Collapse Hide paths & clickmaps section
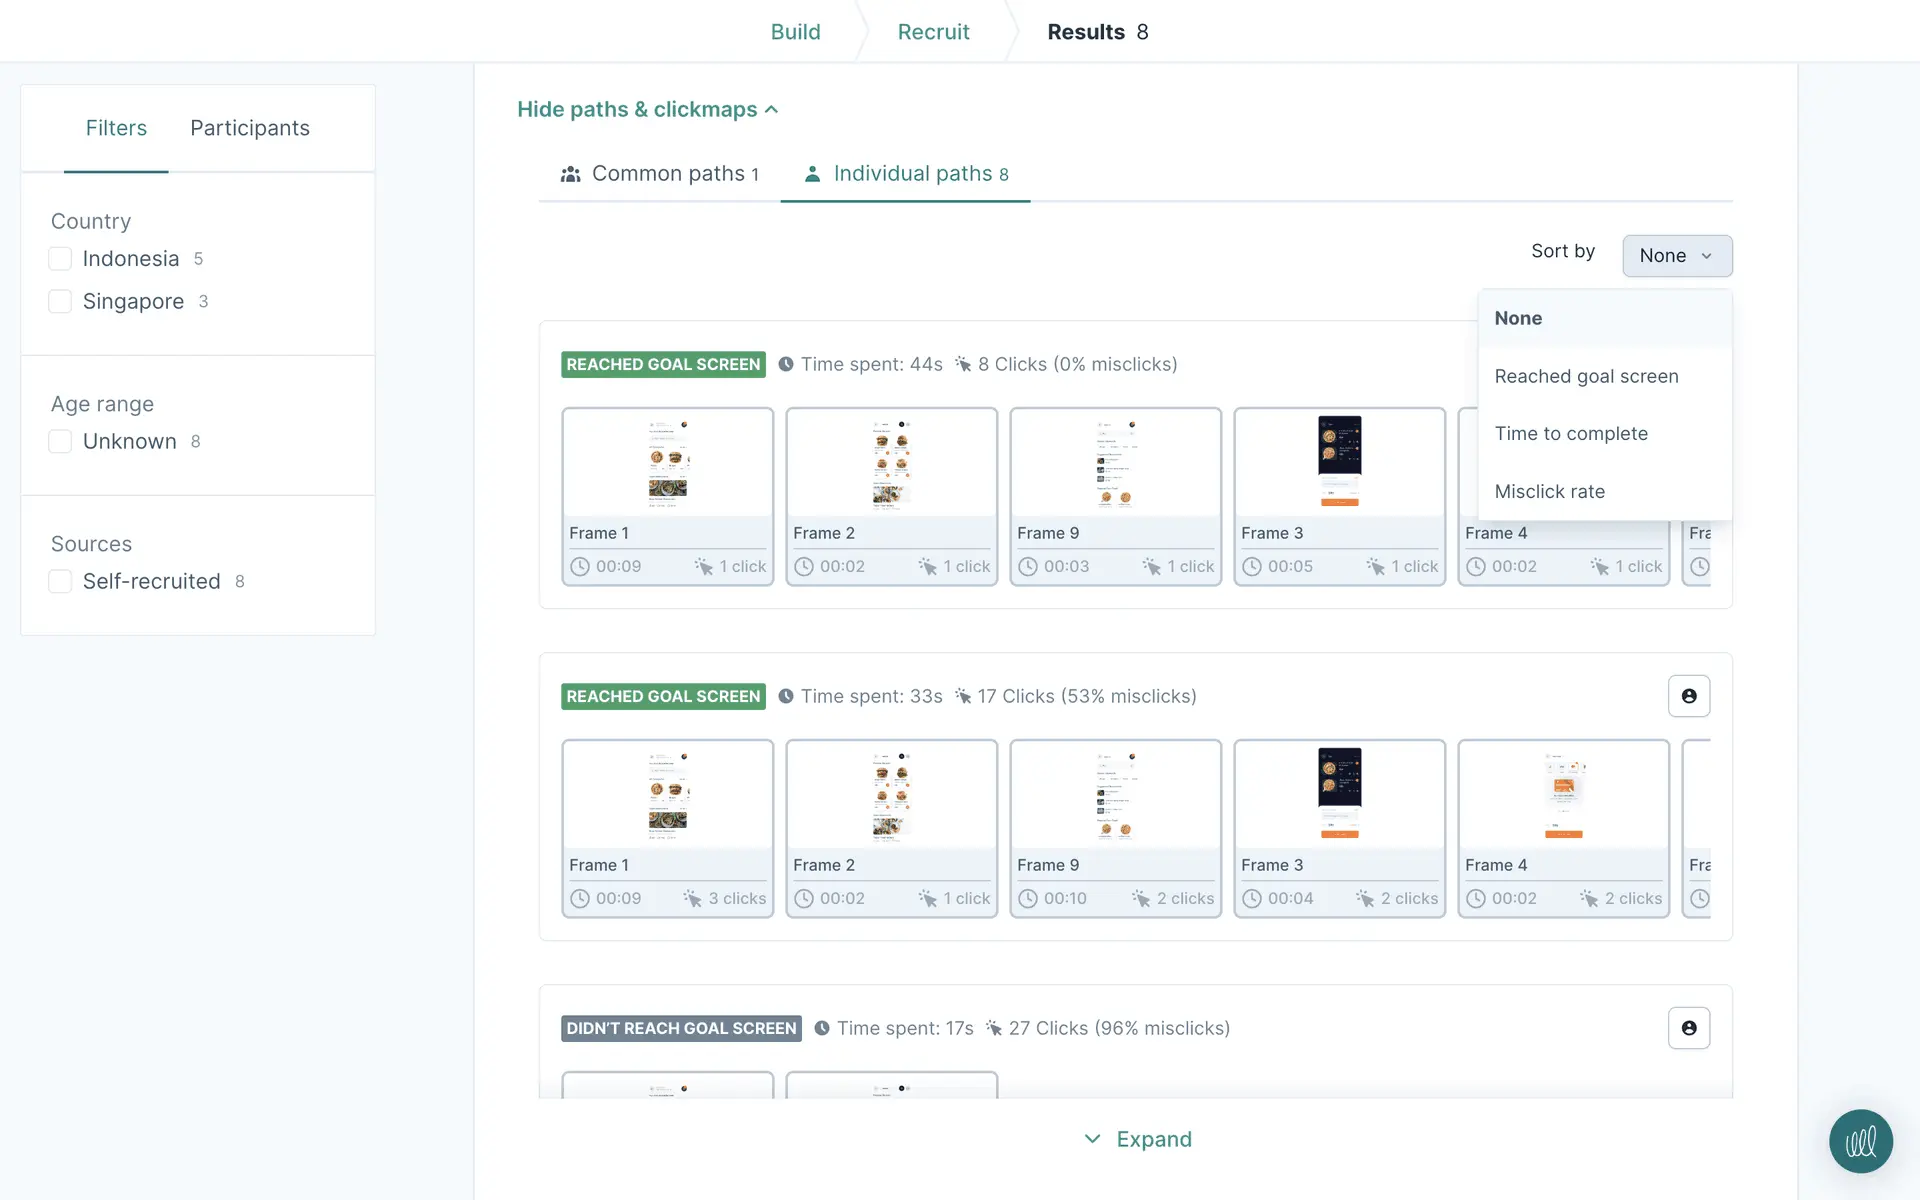 [647, 110]
